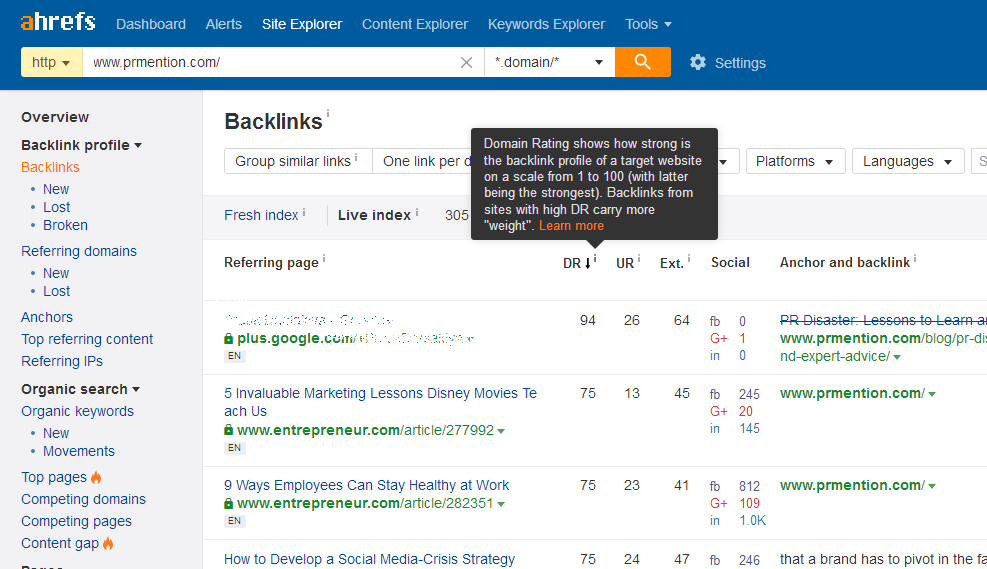987x569 pixels.
Task: Click the lock icon before entrepreneur.com/article/277992
Action: (228, 431)
